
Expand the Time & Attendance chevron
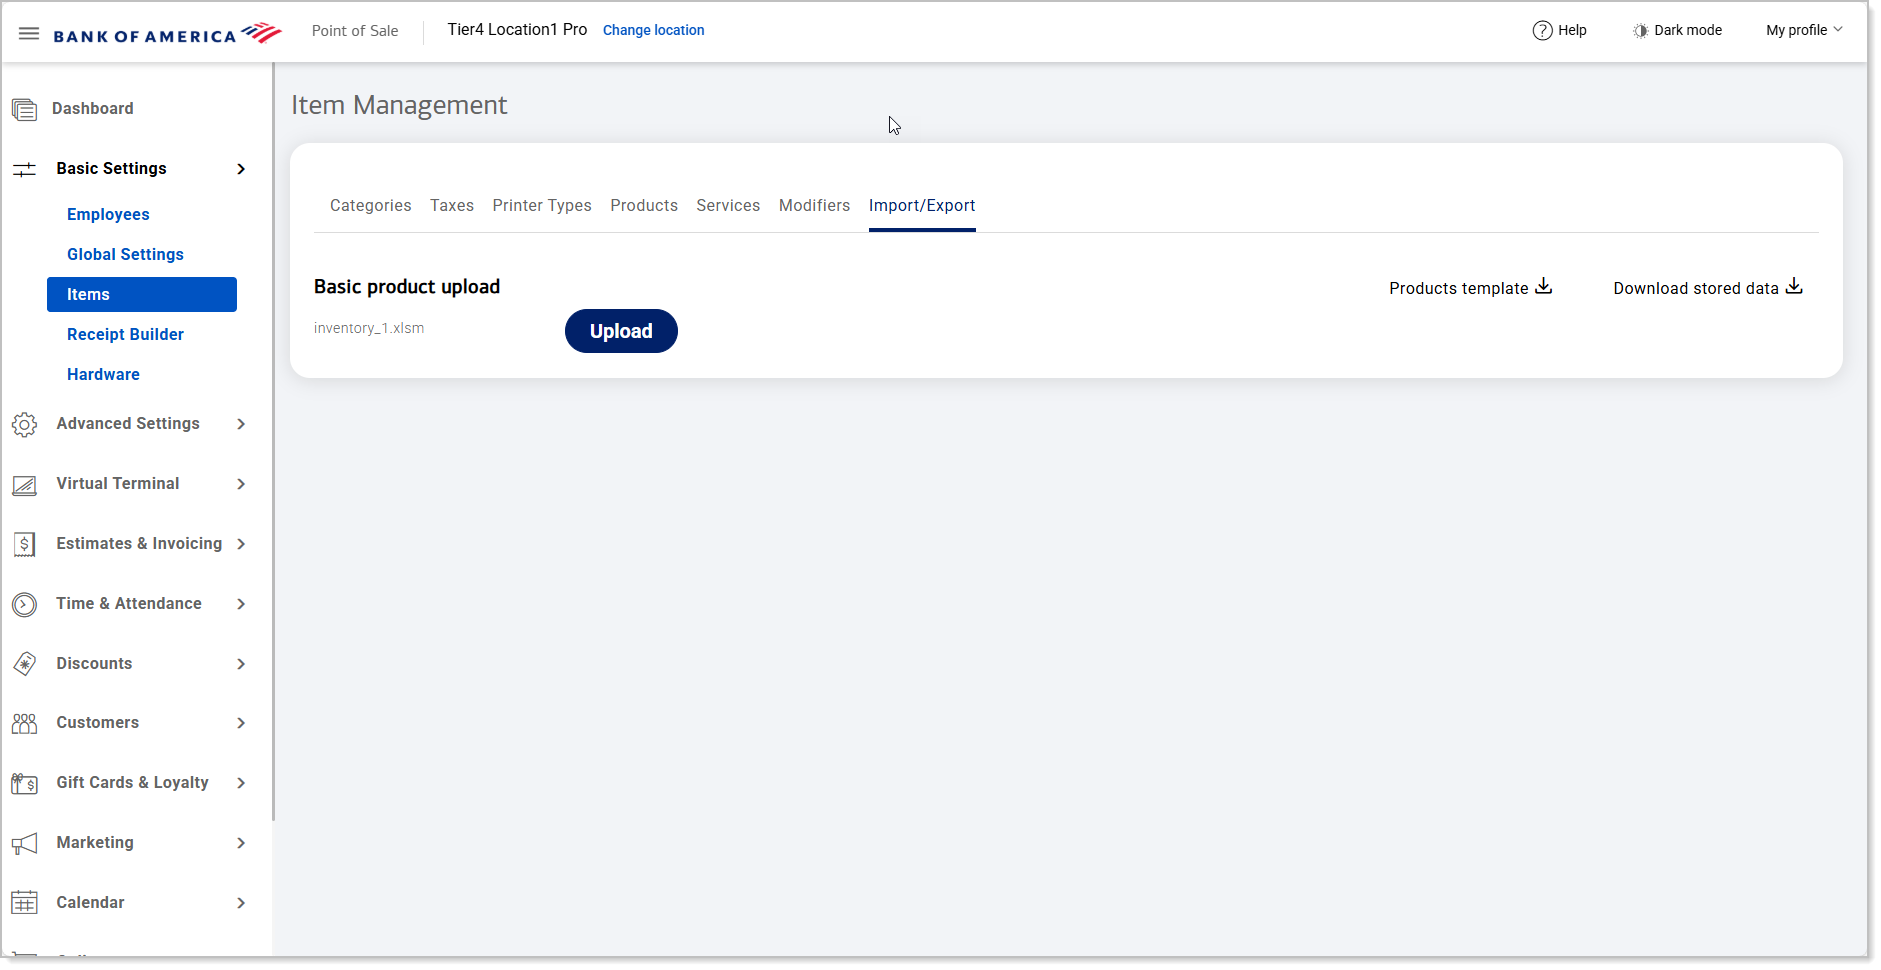pyautogui.click(x=241, y=604)
